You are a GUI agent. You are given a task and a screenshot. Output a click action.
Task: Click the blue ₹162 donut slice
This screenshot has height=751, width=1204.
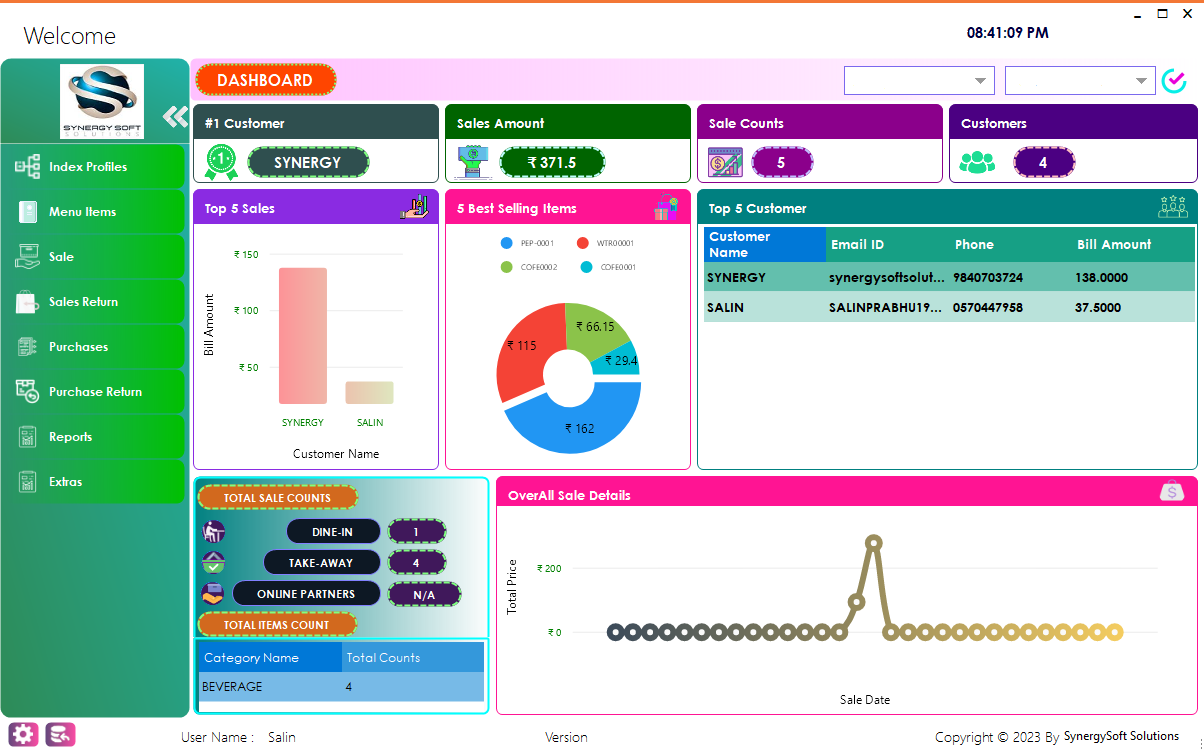click(x=578, y=428)
